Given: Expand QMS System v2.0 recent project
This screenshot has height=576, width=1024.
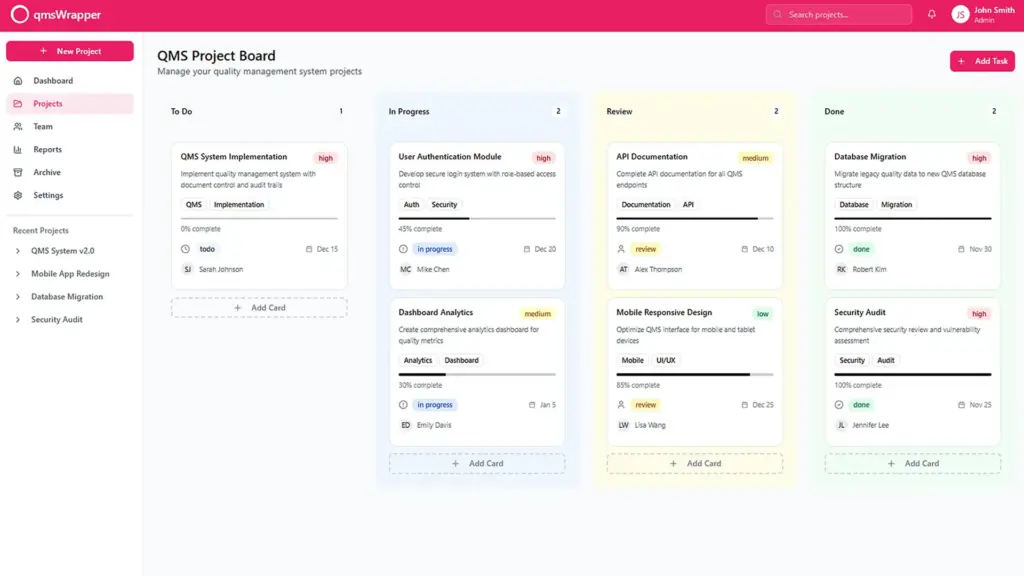Looking at the screenshot, I should pyautogui.click(x=18, y=251).
